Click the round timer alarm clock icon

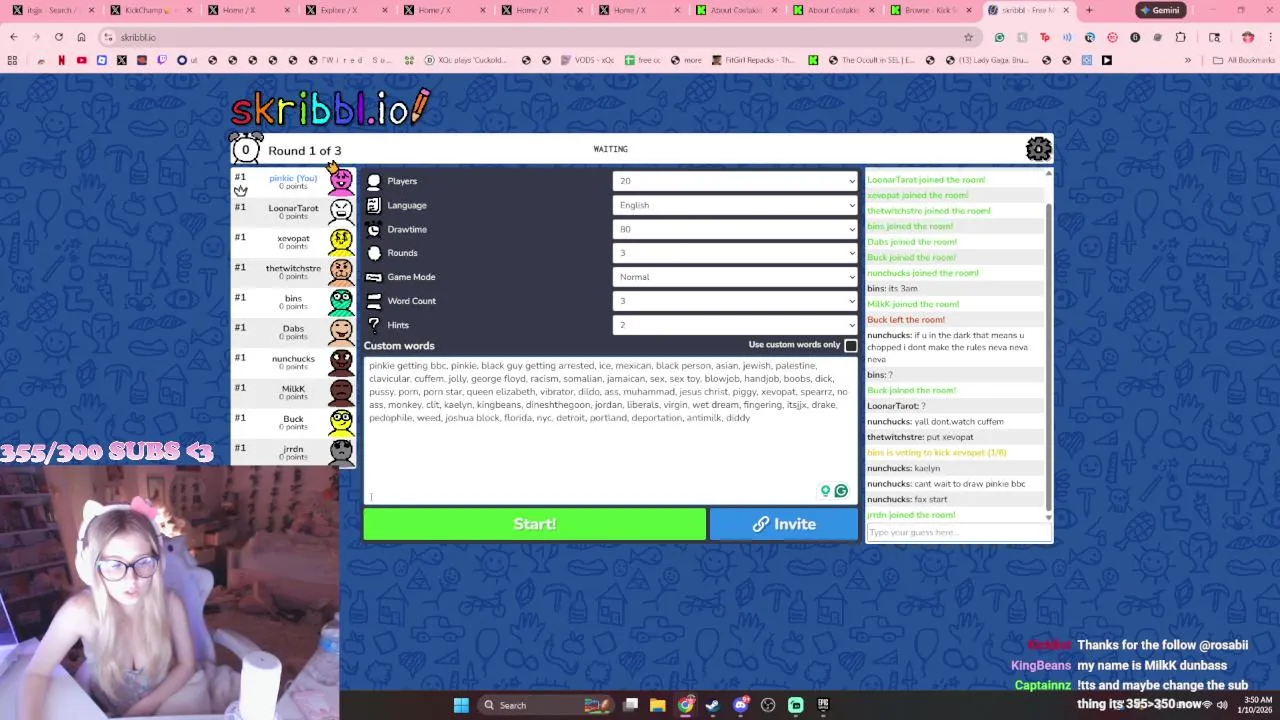[x=245, y=149]
